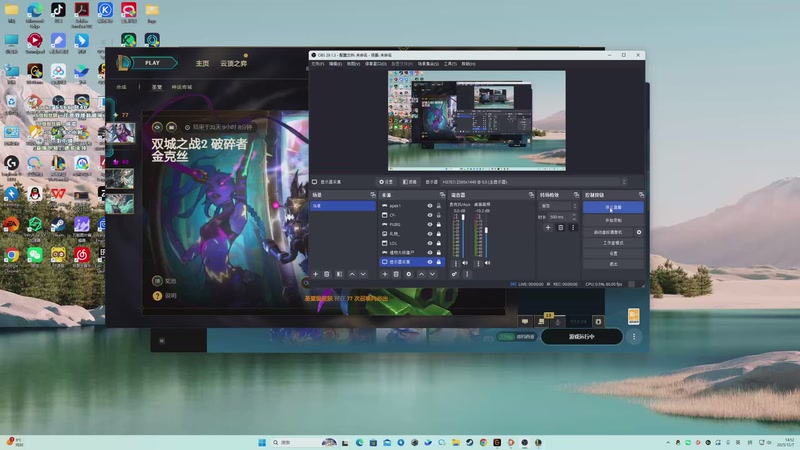Open Adobe Acrobat desktop shortcut
This screenshot has width=800, height=450.
click(x=82, y=10)
